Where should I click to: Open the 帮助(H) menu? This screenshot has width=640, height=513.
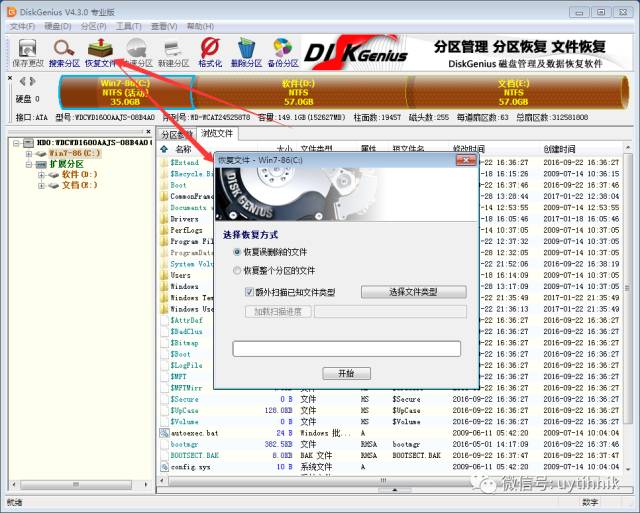(200, 27)
